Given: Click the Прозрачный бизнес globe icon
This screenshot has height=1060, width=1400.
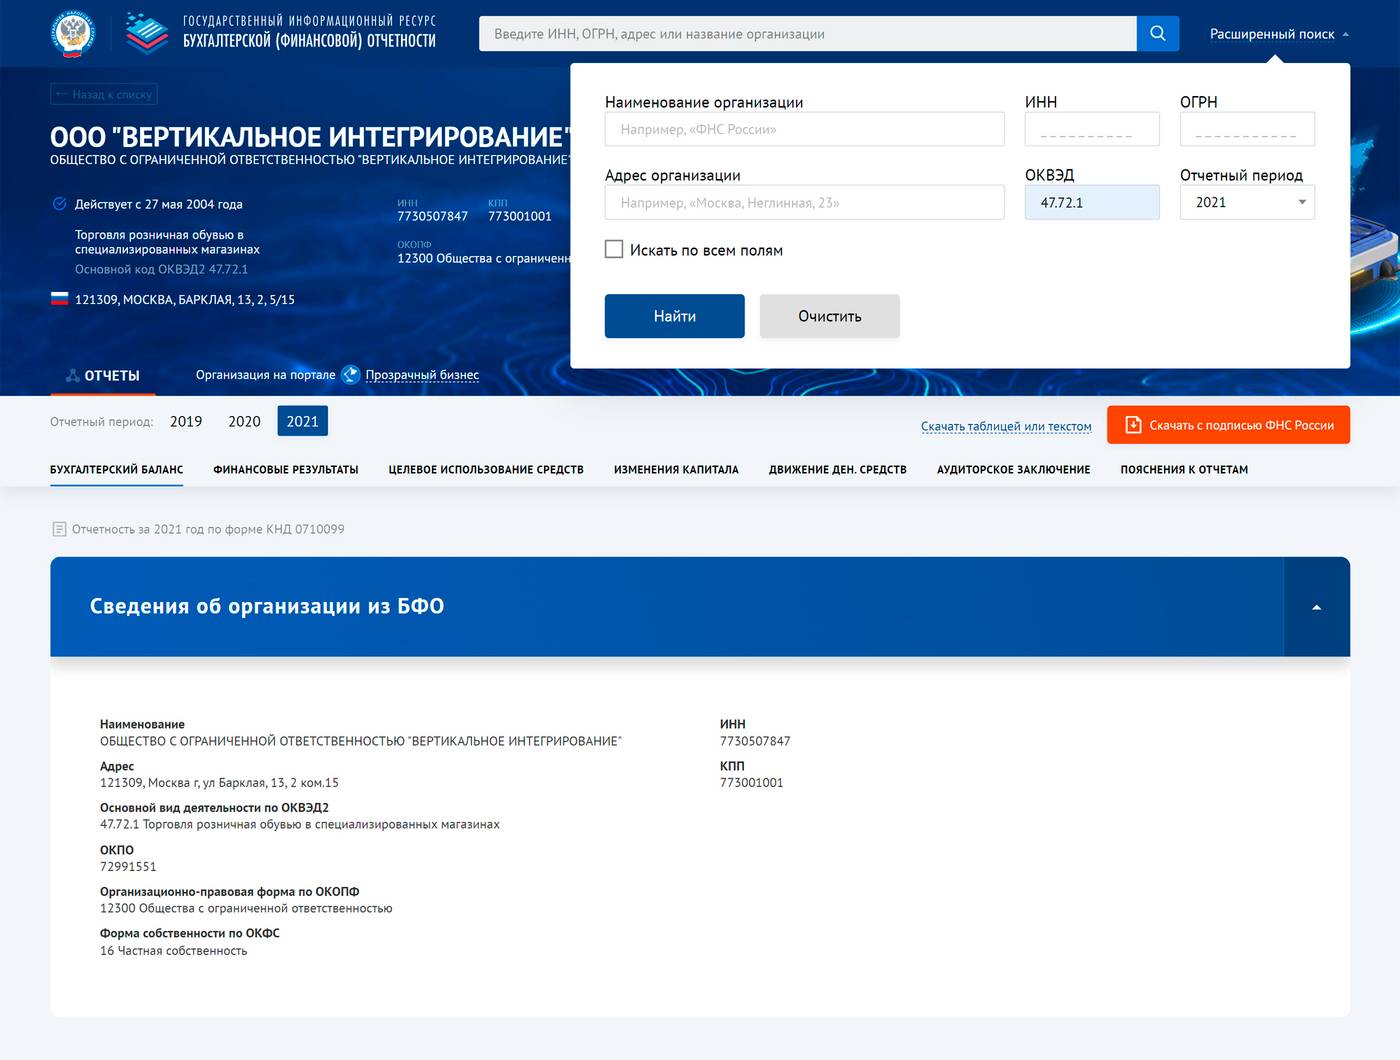Looking at the screenshot, I should coord(351,375).
